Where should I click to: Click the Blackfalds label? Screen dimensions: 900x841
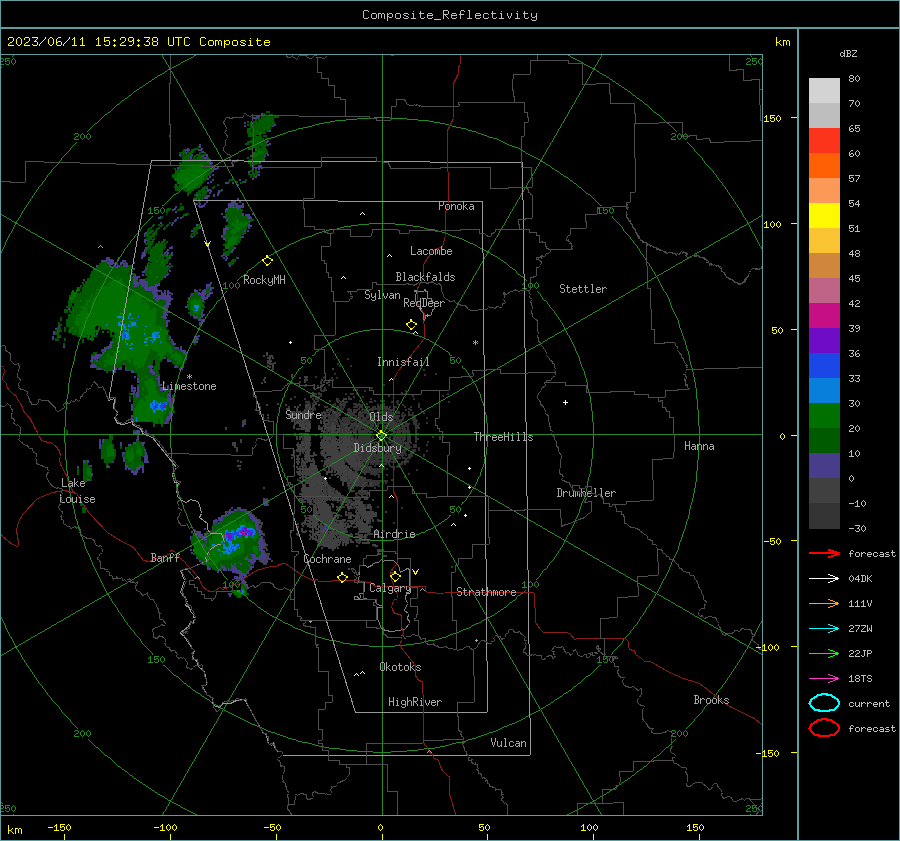click(x=425, y=277)
